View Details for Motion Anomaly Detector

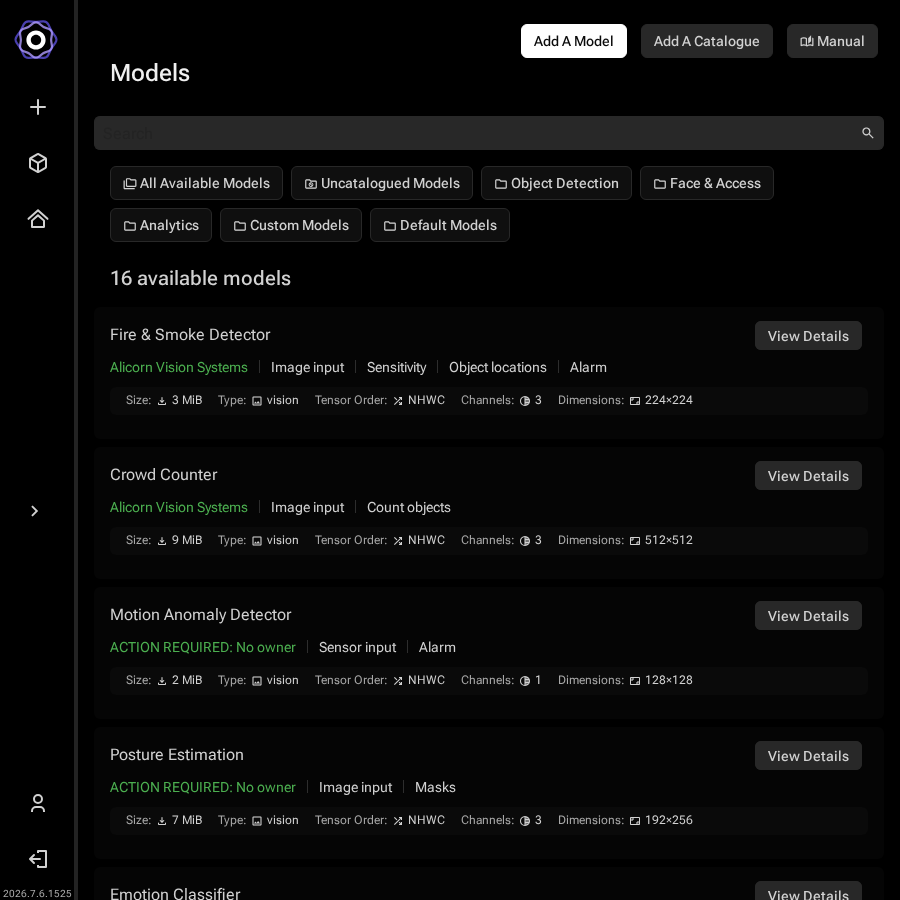(808, 616)
